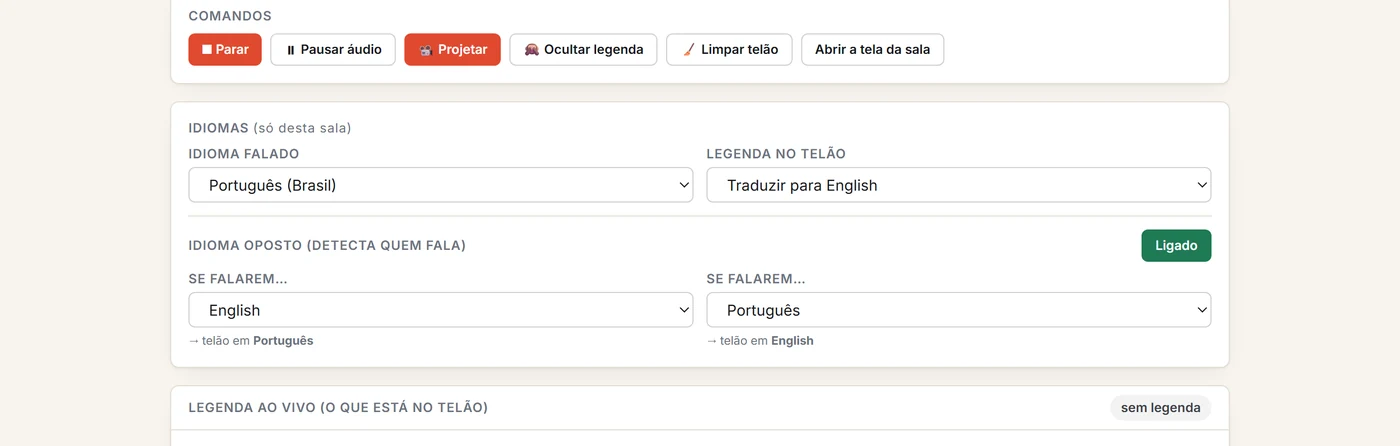Screen dimensions: 1400x446
Task: Toggle the green Ligado switch
Action: click(x=1176, y=246)
